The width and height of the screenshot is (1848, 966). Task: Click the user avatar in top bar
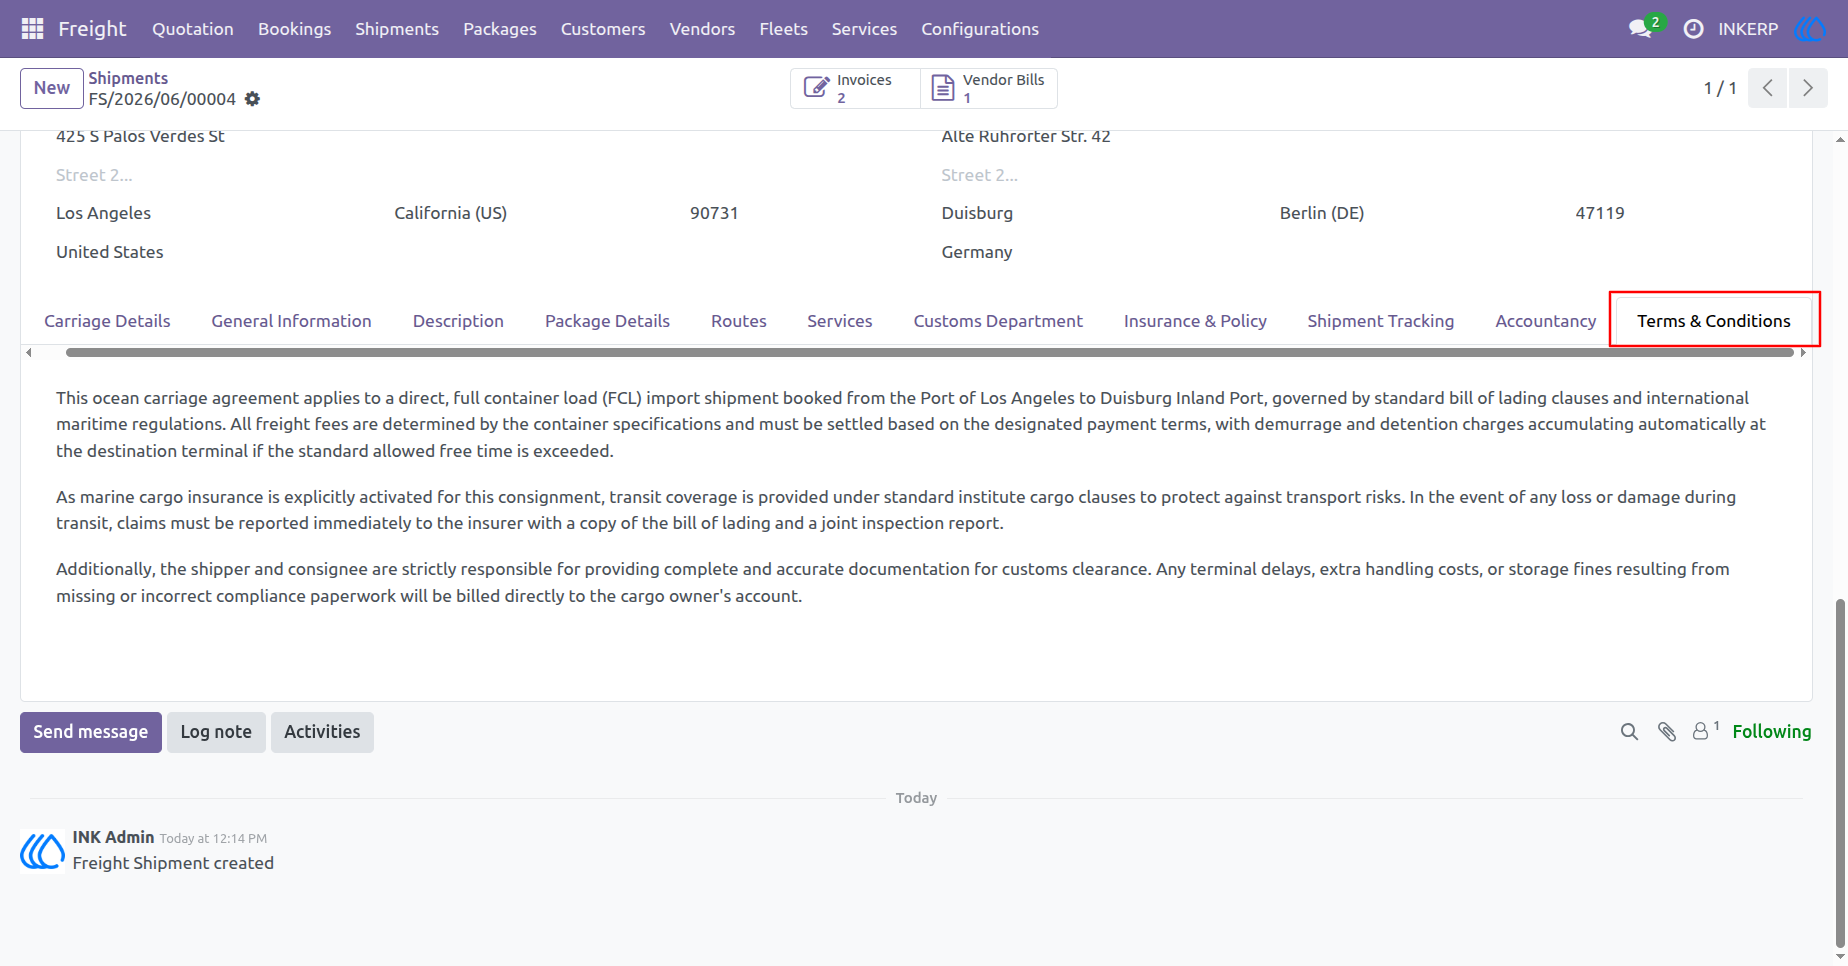(1810, 29)
